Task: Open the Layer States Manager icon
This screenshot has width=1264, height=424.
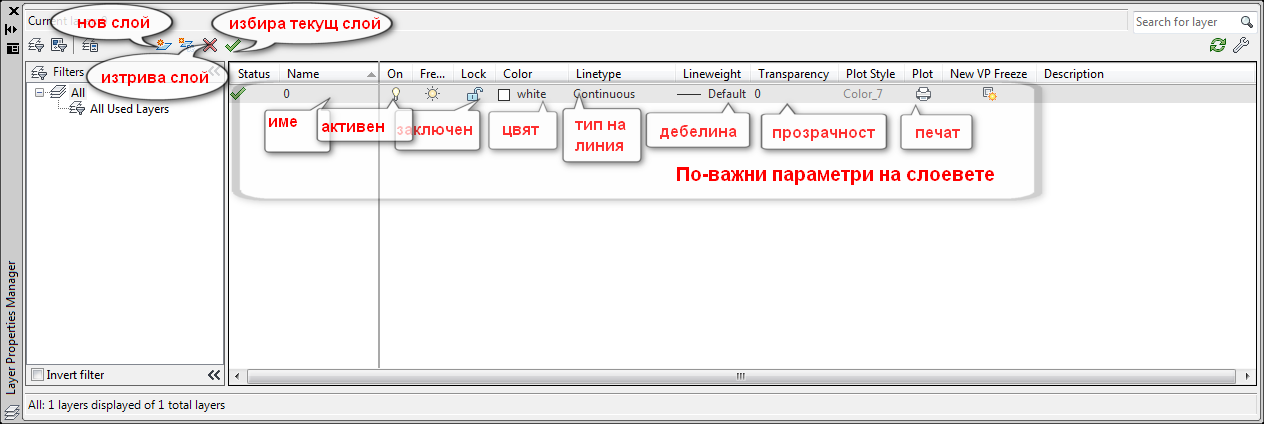Action: pos(90,45)
